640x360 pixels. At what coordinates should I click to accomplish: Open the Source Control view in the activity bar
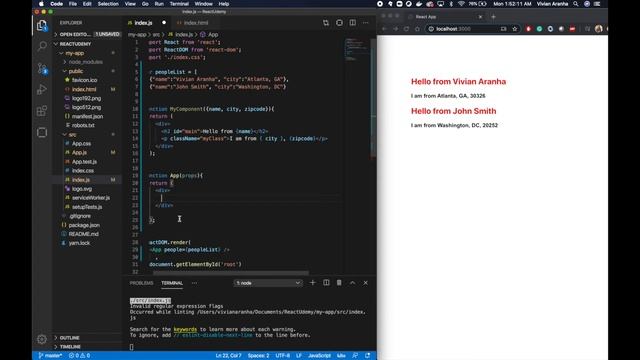(42, 68)
